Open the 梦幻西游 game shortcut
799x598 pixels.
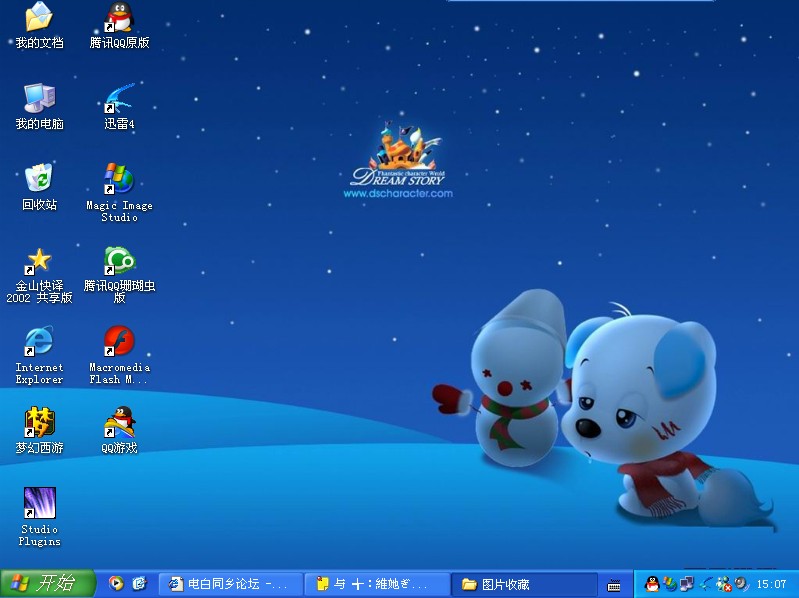click(39, 423)
